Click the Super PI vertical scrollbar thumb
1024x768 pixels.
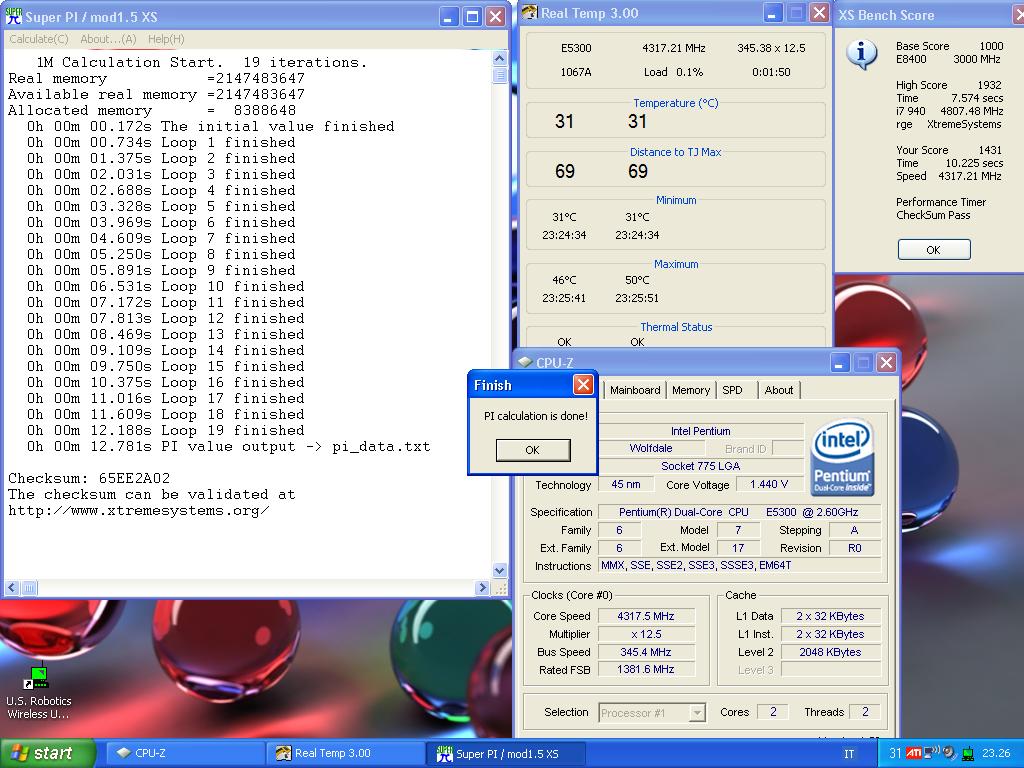coord(500,75)
